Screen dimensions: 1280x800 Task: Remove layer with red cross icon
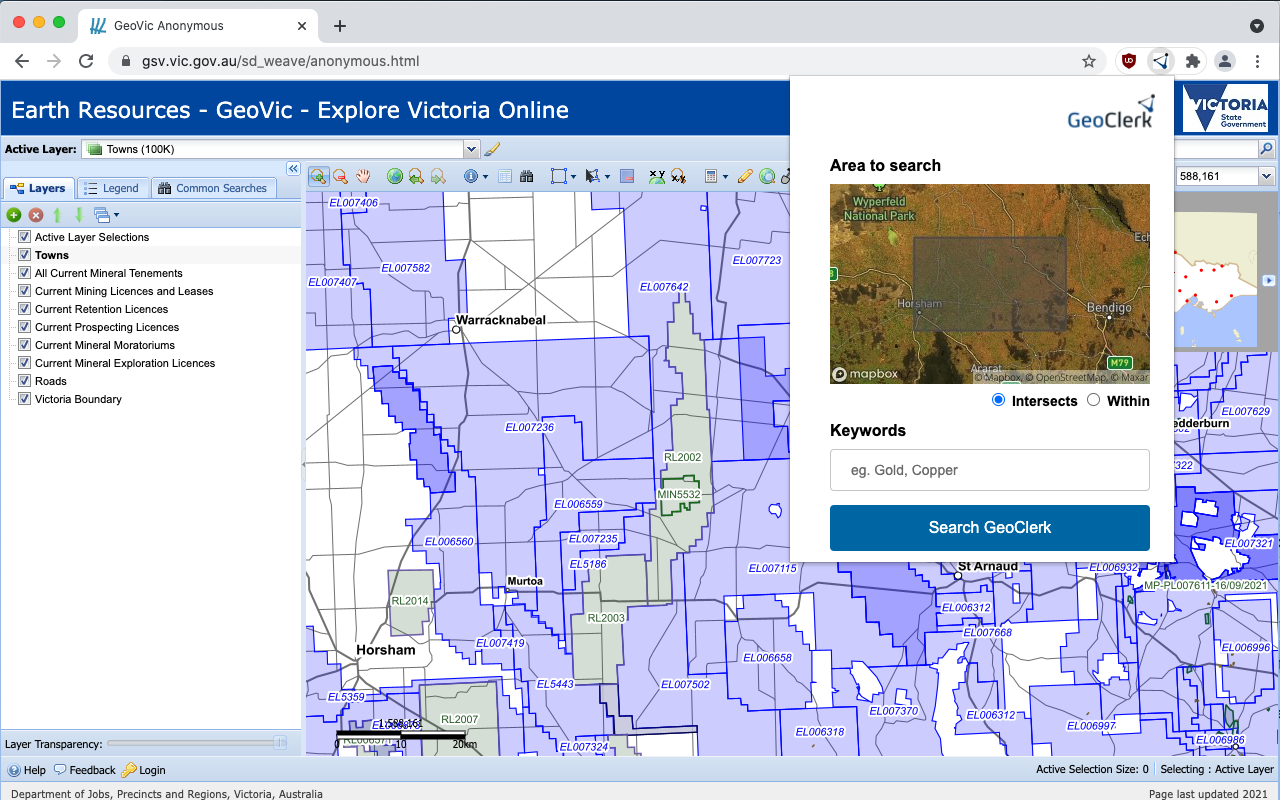35,215
